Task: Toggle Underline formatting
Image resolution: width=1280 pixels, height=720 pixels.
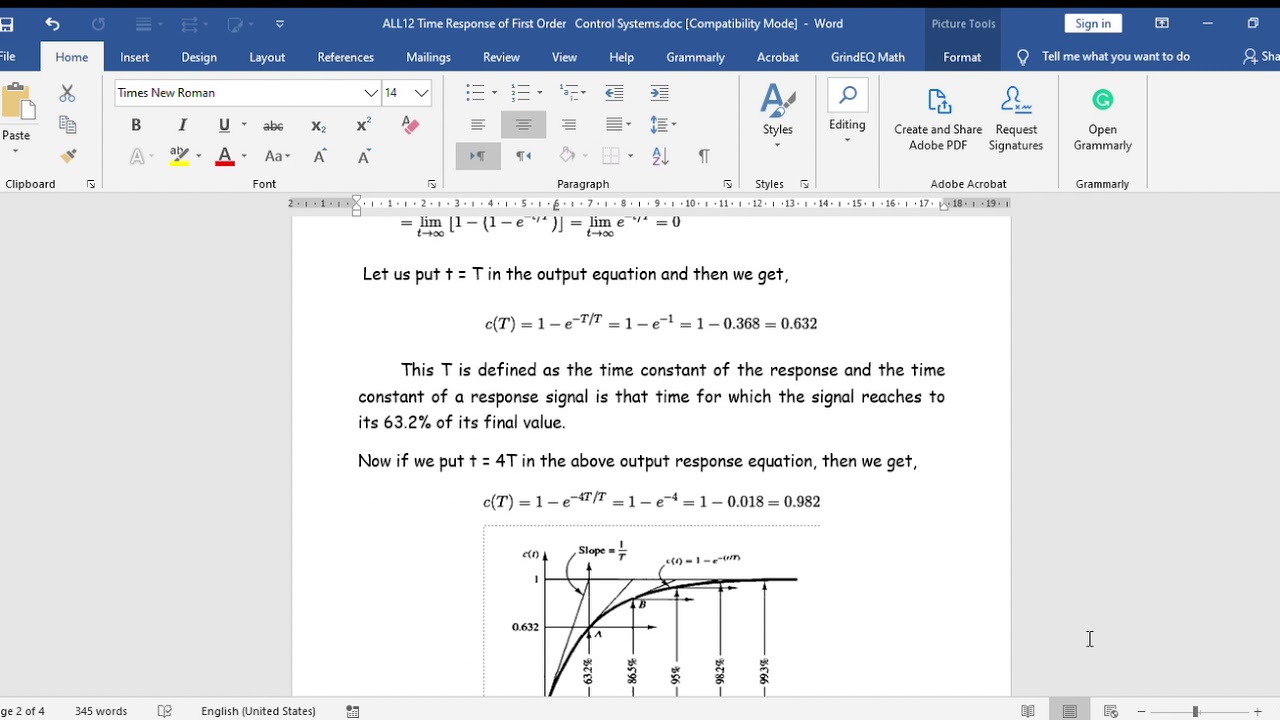Action: point(224,125)
